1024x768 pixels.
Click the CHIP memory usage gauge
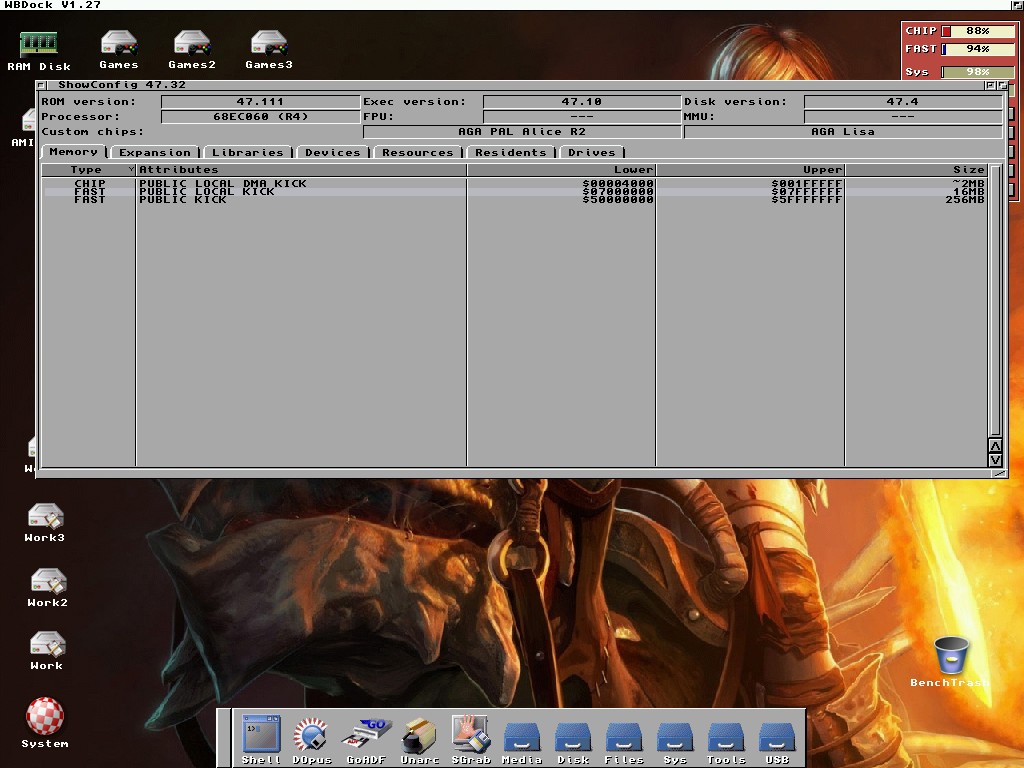978,31
